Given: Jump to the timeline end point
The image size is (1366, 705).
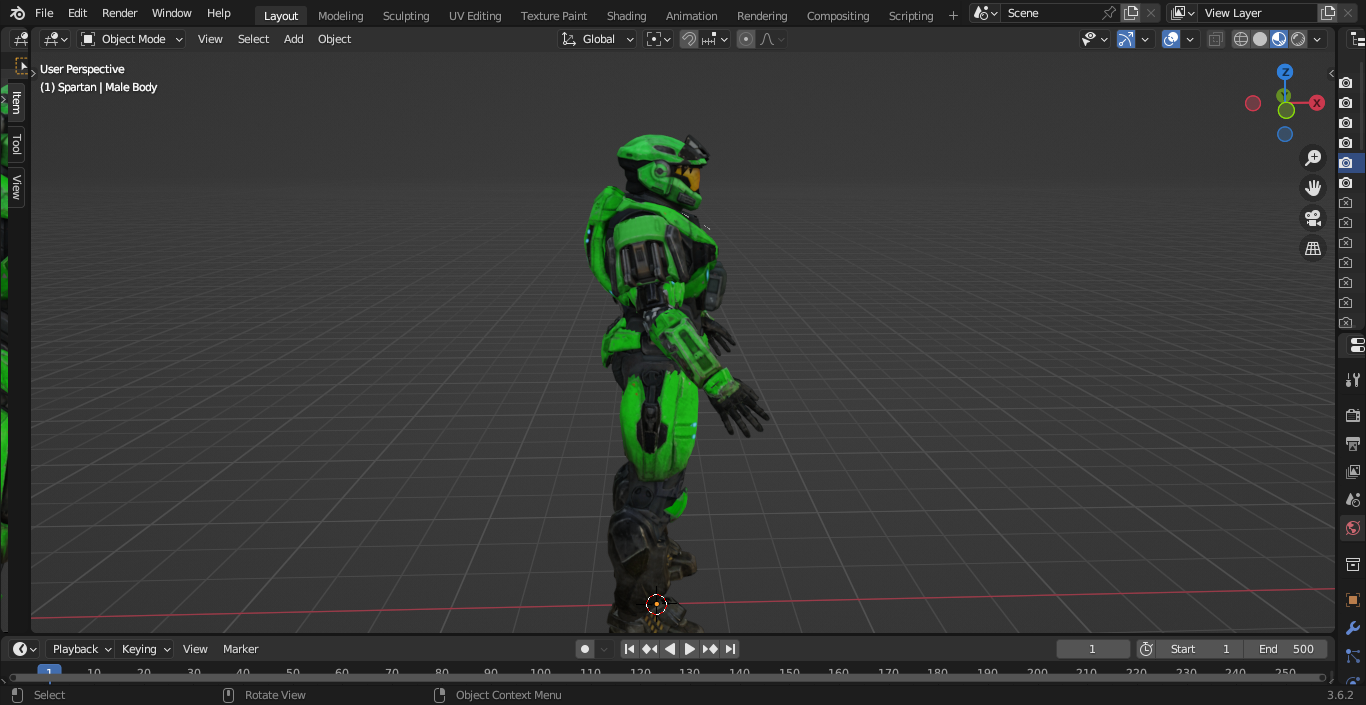Looking at the screenshot, I should click(730, 649).
